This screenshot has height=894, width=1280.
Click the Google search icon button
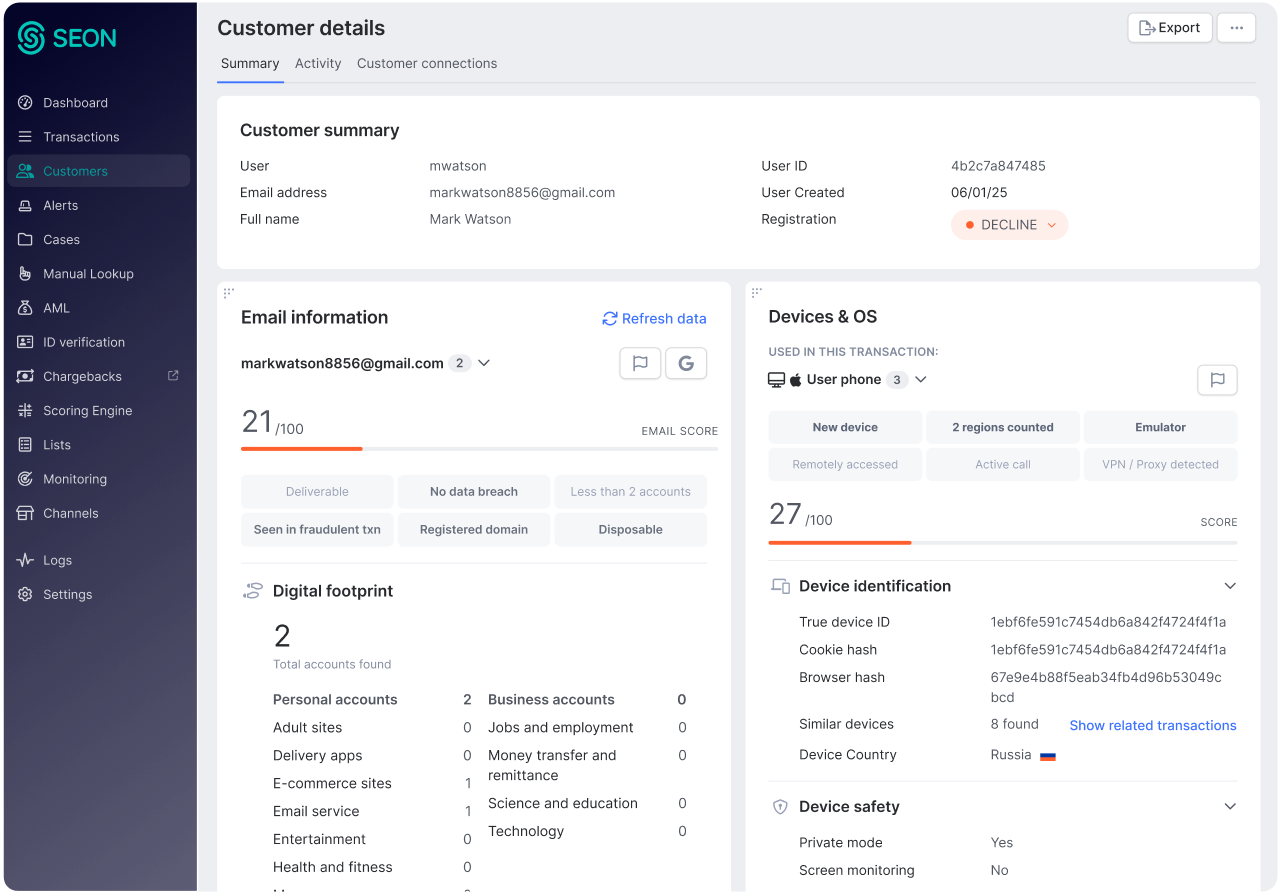pos(686,363)
